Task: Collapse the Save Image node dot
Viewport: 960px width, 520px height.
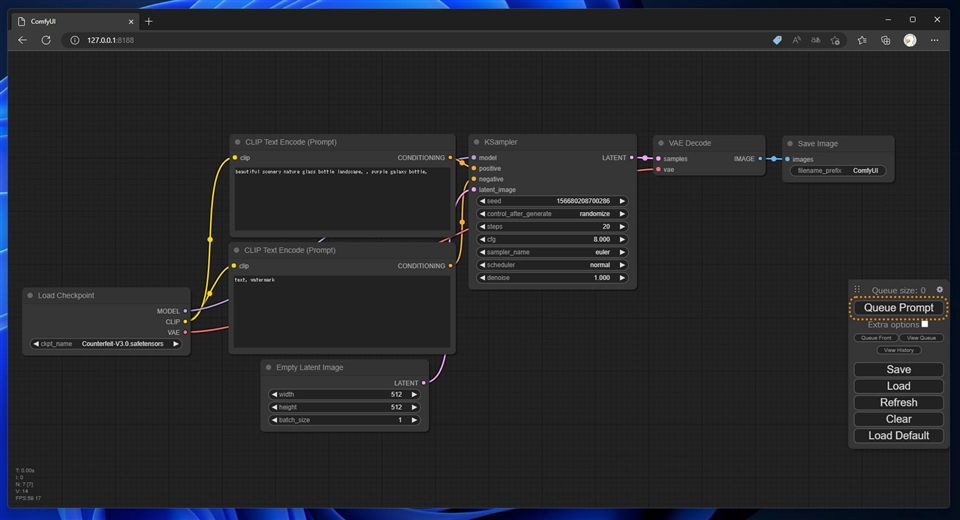Action: coord(790,144)
